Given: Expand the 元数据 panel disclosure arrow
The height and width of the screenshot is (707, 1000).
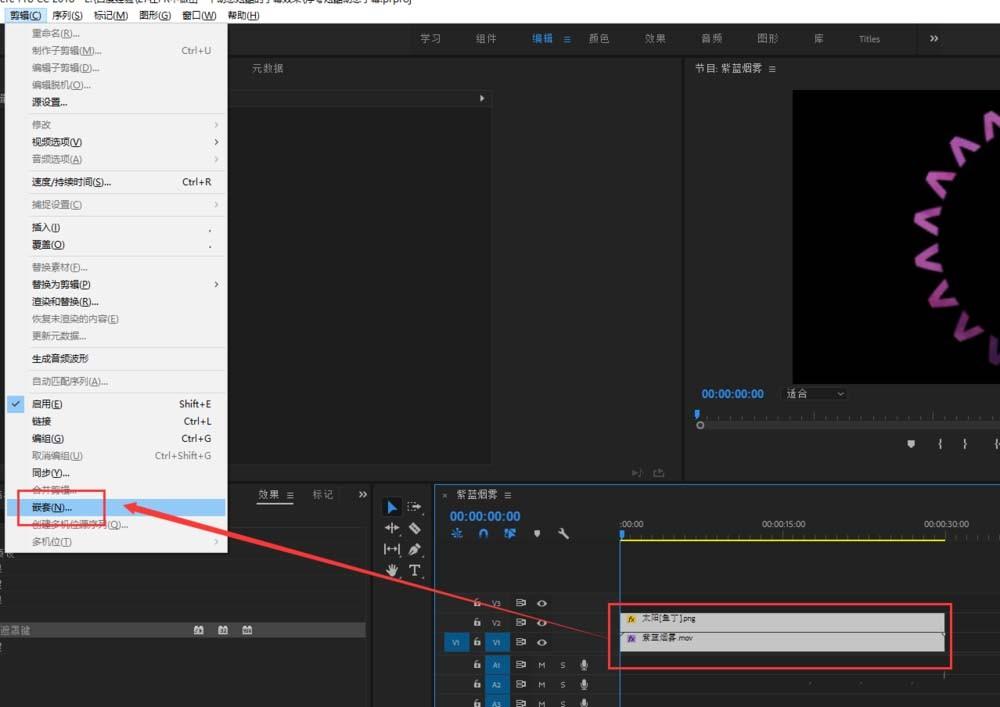Looking at the screenshot, I should pyautogui.click(x=481, y=98).
